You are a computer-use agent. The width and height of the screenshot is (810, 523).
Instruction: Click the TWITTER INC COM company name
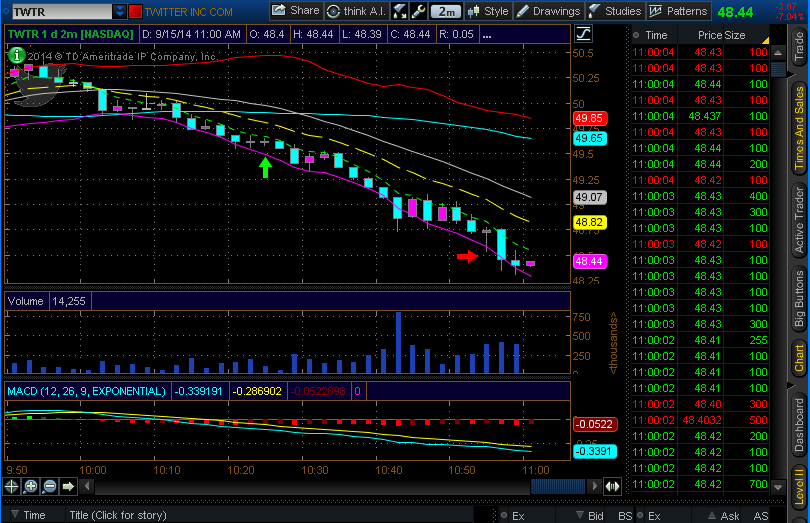(188, 12)
